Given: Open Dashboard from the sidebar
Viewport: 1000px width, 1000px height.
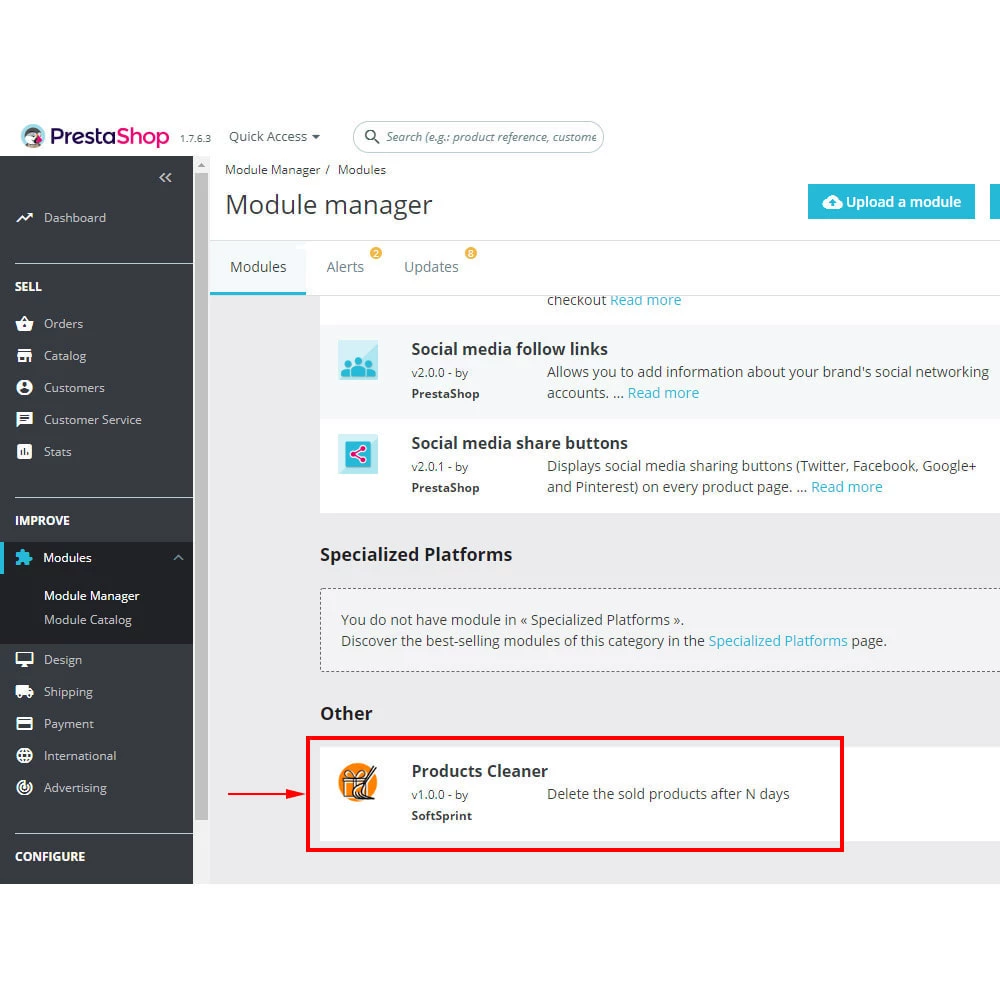Looking at the screenshot, I should [x=74, y=218].
